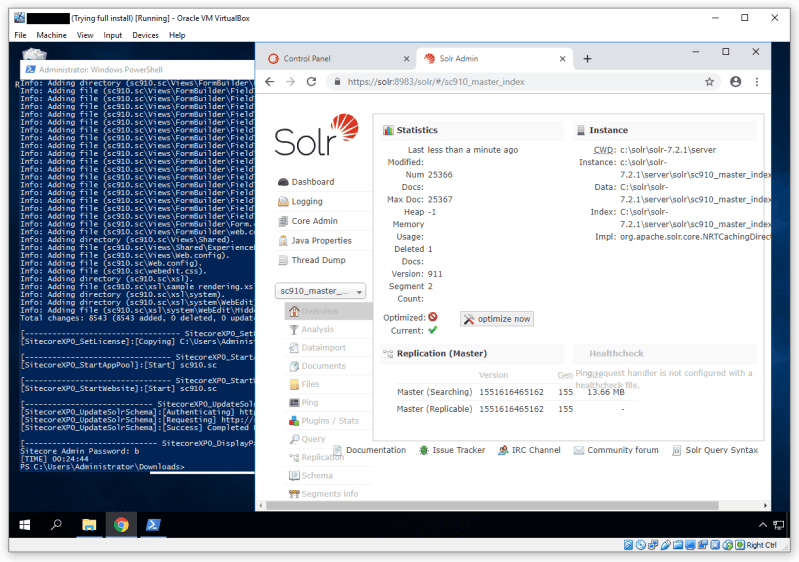This screenshot has height=562, width=799.
Task: Open VirtualBox Help menu
Action: 177,35
